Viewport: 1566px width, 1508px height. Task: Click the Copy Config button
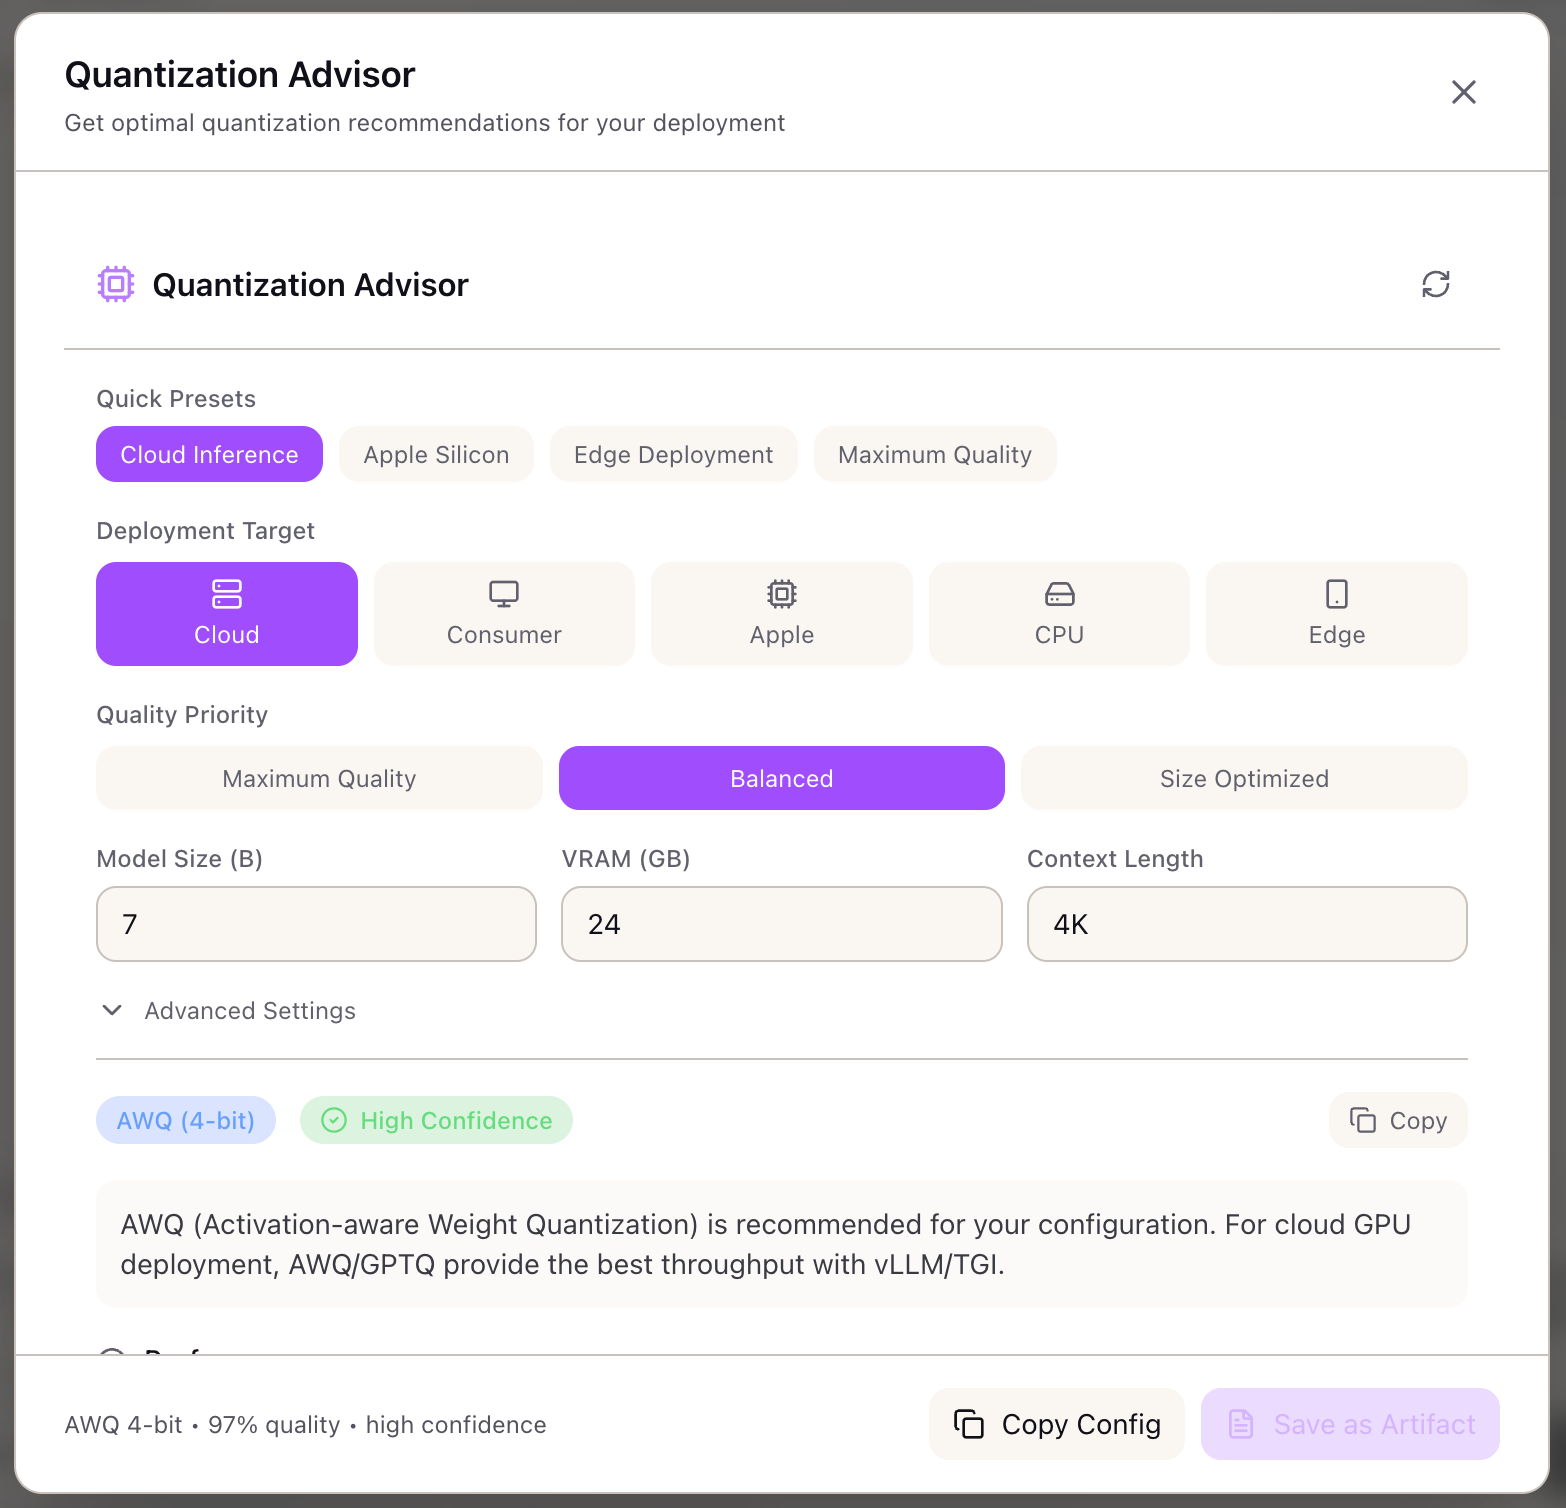[1056, 1423]
